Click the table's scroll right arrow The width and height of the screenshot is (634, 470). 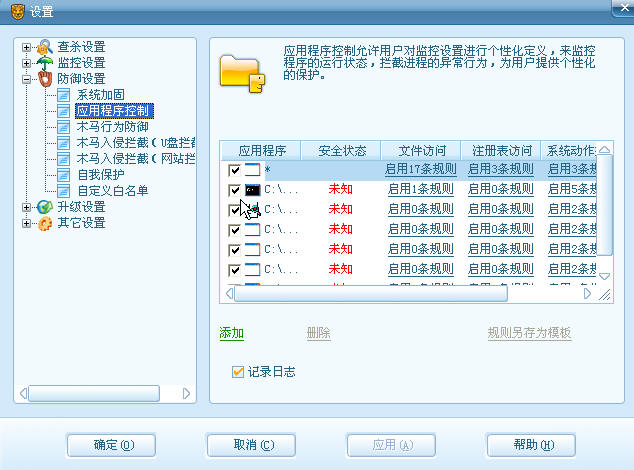tap(587, 293)
